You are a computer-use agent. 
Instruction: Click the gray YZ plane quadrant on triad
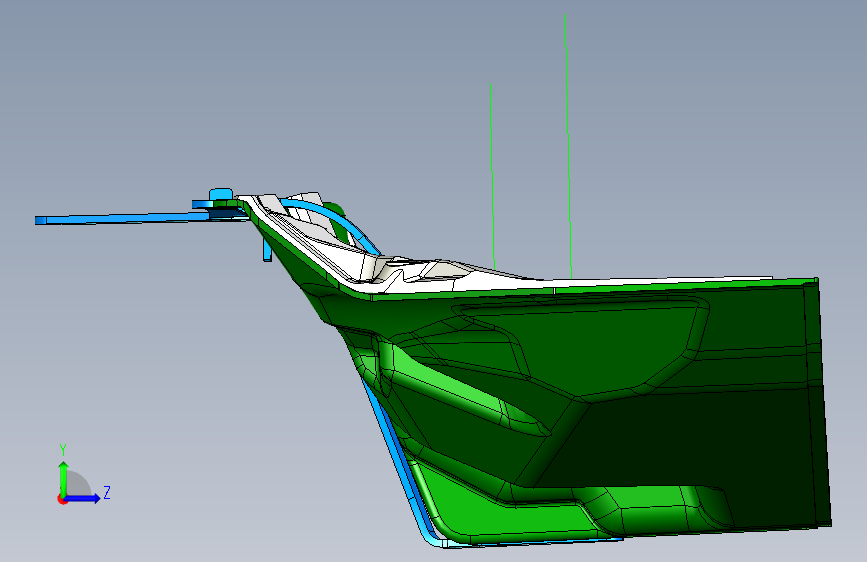click(x=79, y=484)
